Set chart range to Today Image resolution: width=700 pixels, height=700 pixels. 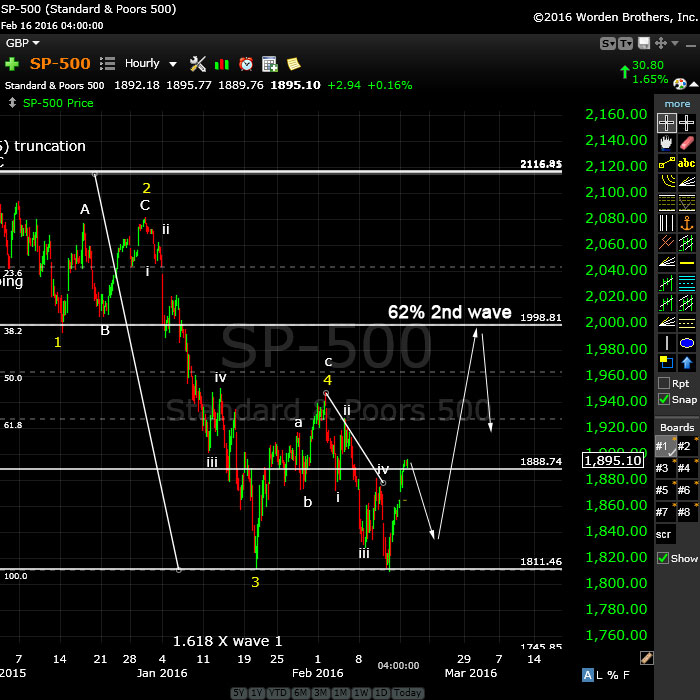tap(408, 693)
